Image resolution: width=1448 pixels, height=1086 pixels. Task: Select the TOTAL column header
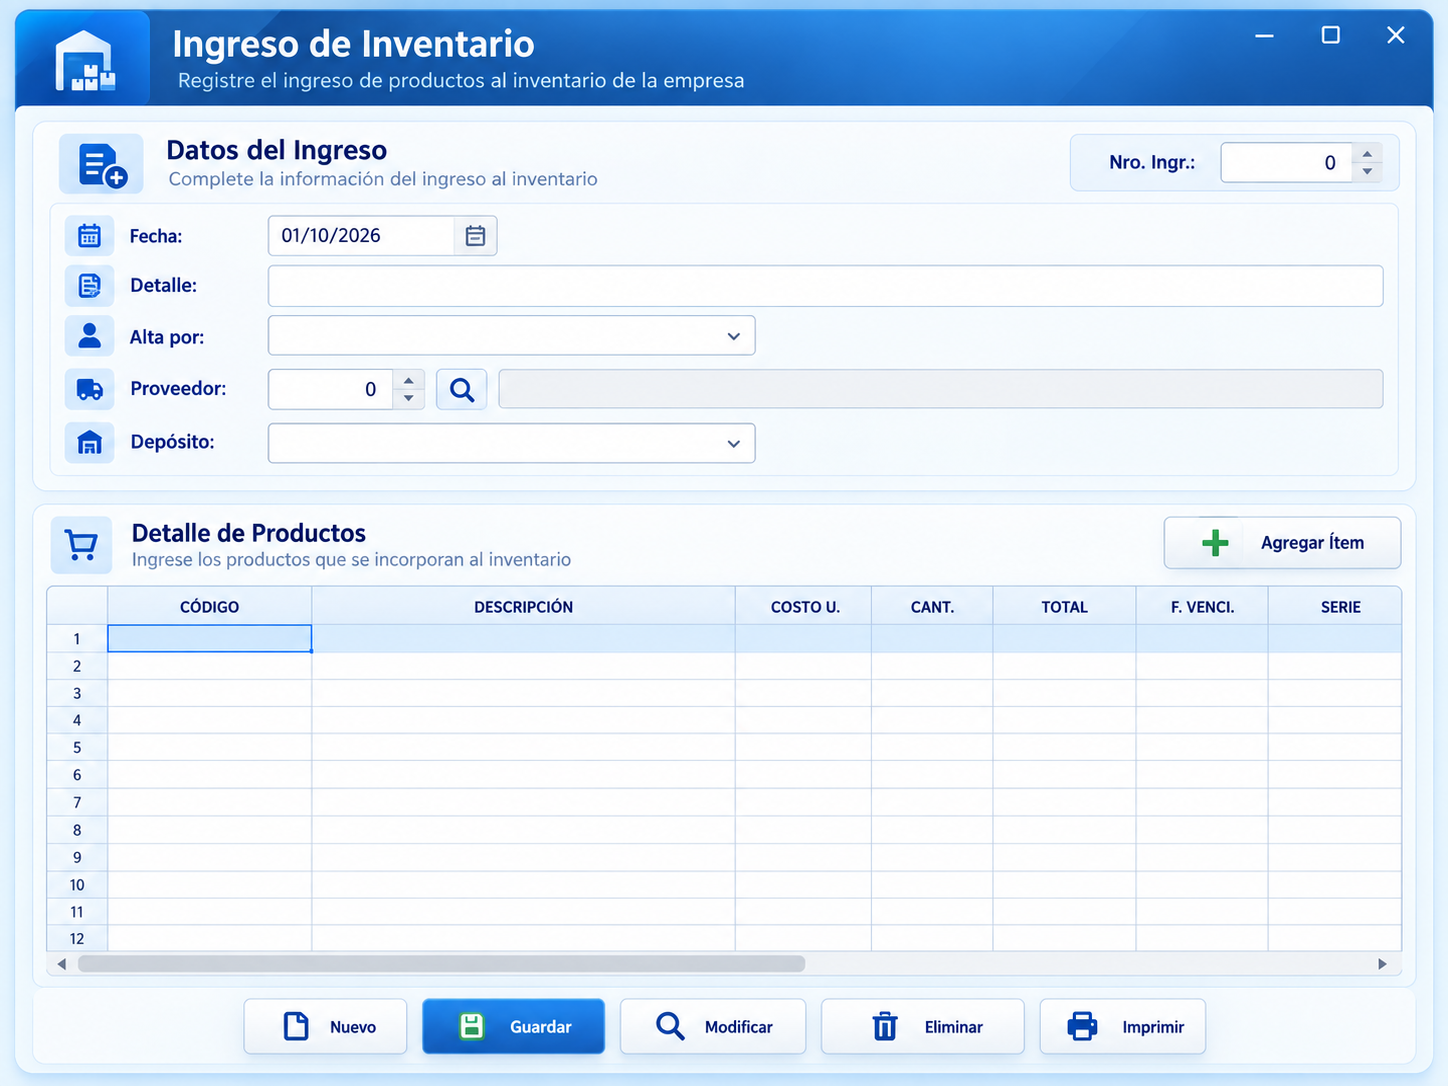click(x=1065, y=607)
